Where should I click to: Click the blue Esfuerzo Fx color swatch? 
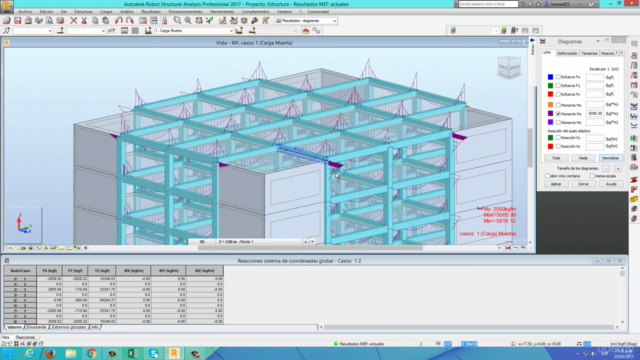550,77
